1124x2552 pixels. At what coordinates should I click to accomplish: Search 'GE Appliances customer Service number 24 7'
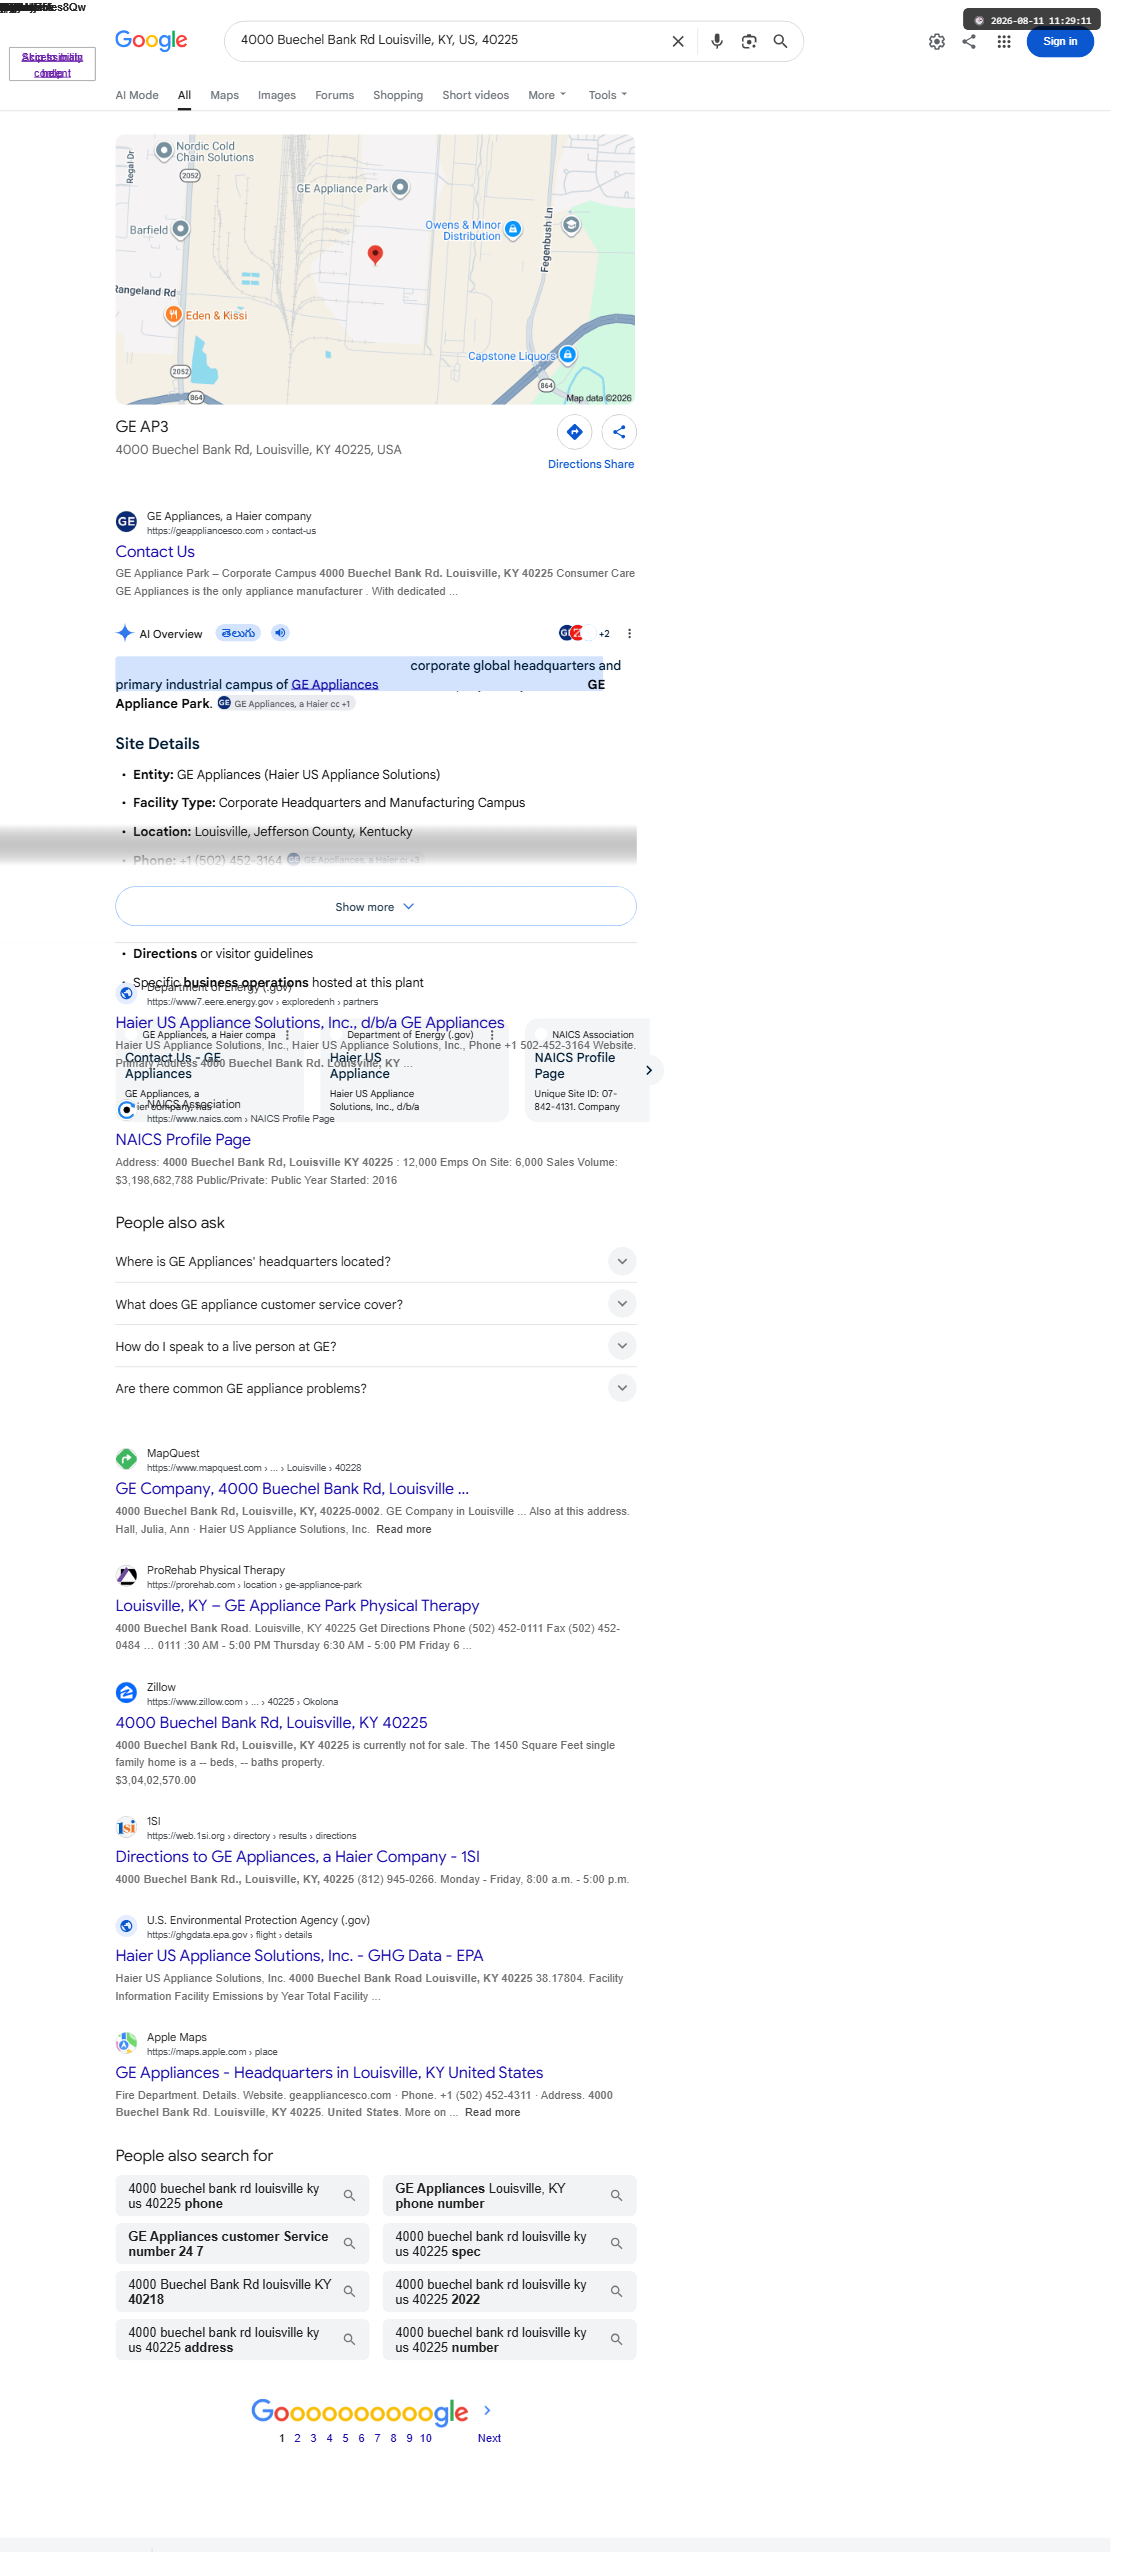click(242, 2243)
